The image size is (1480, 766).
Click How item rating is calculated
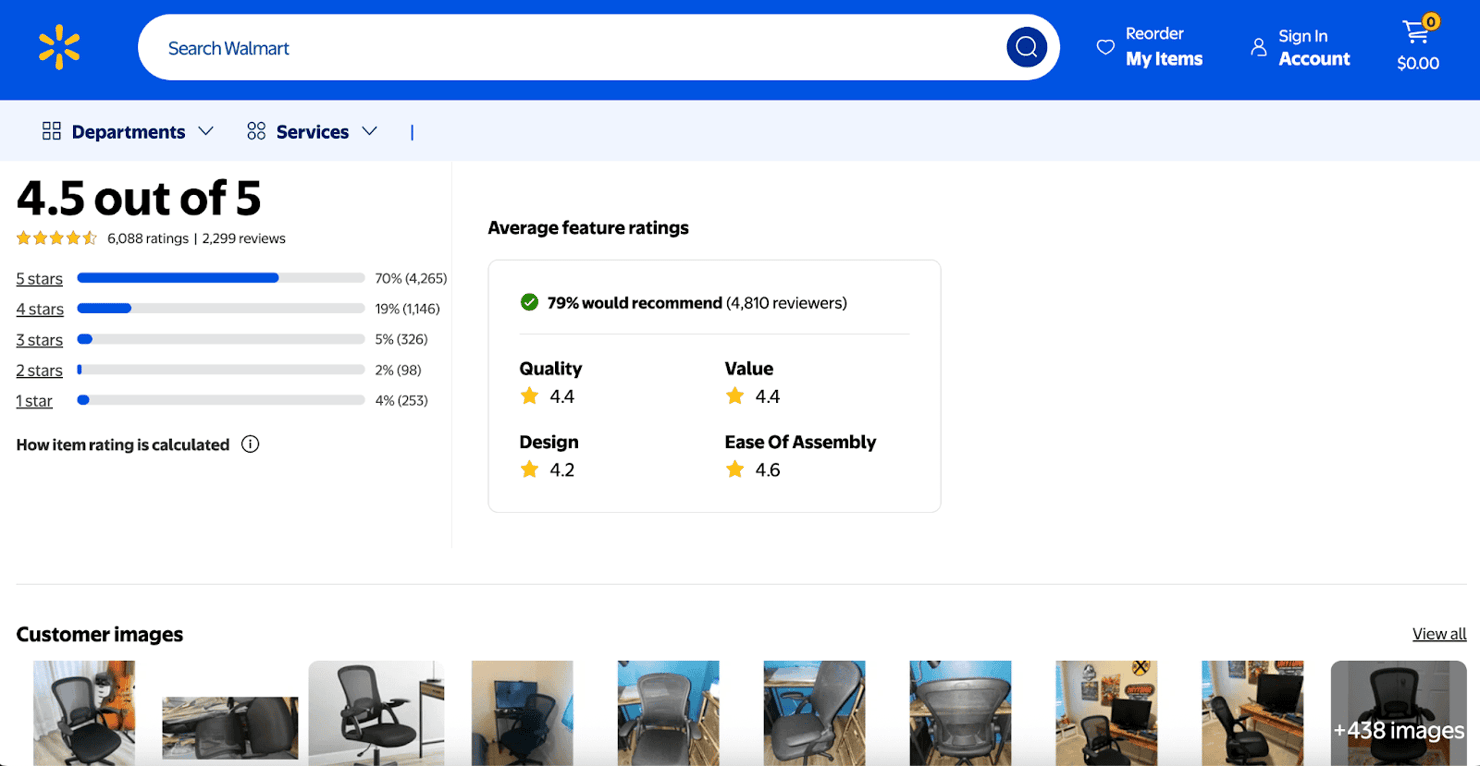point(123,445)
